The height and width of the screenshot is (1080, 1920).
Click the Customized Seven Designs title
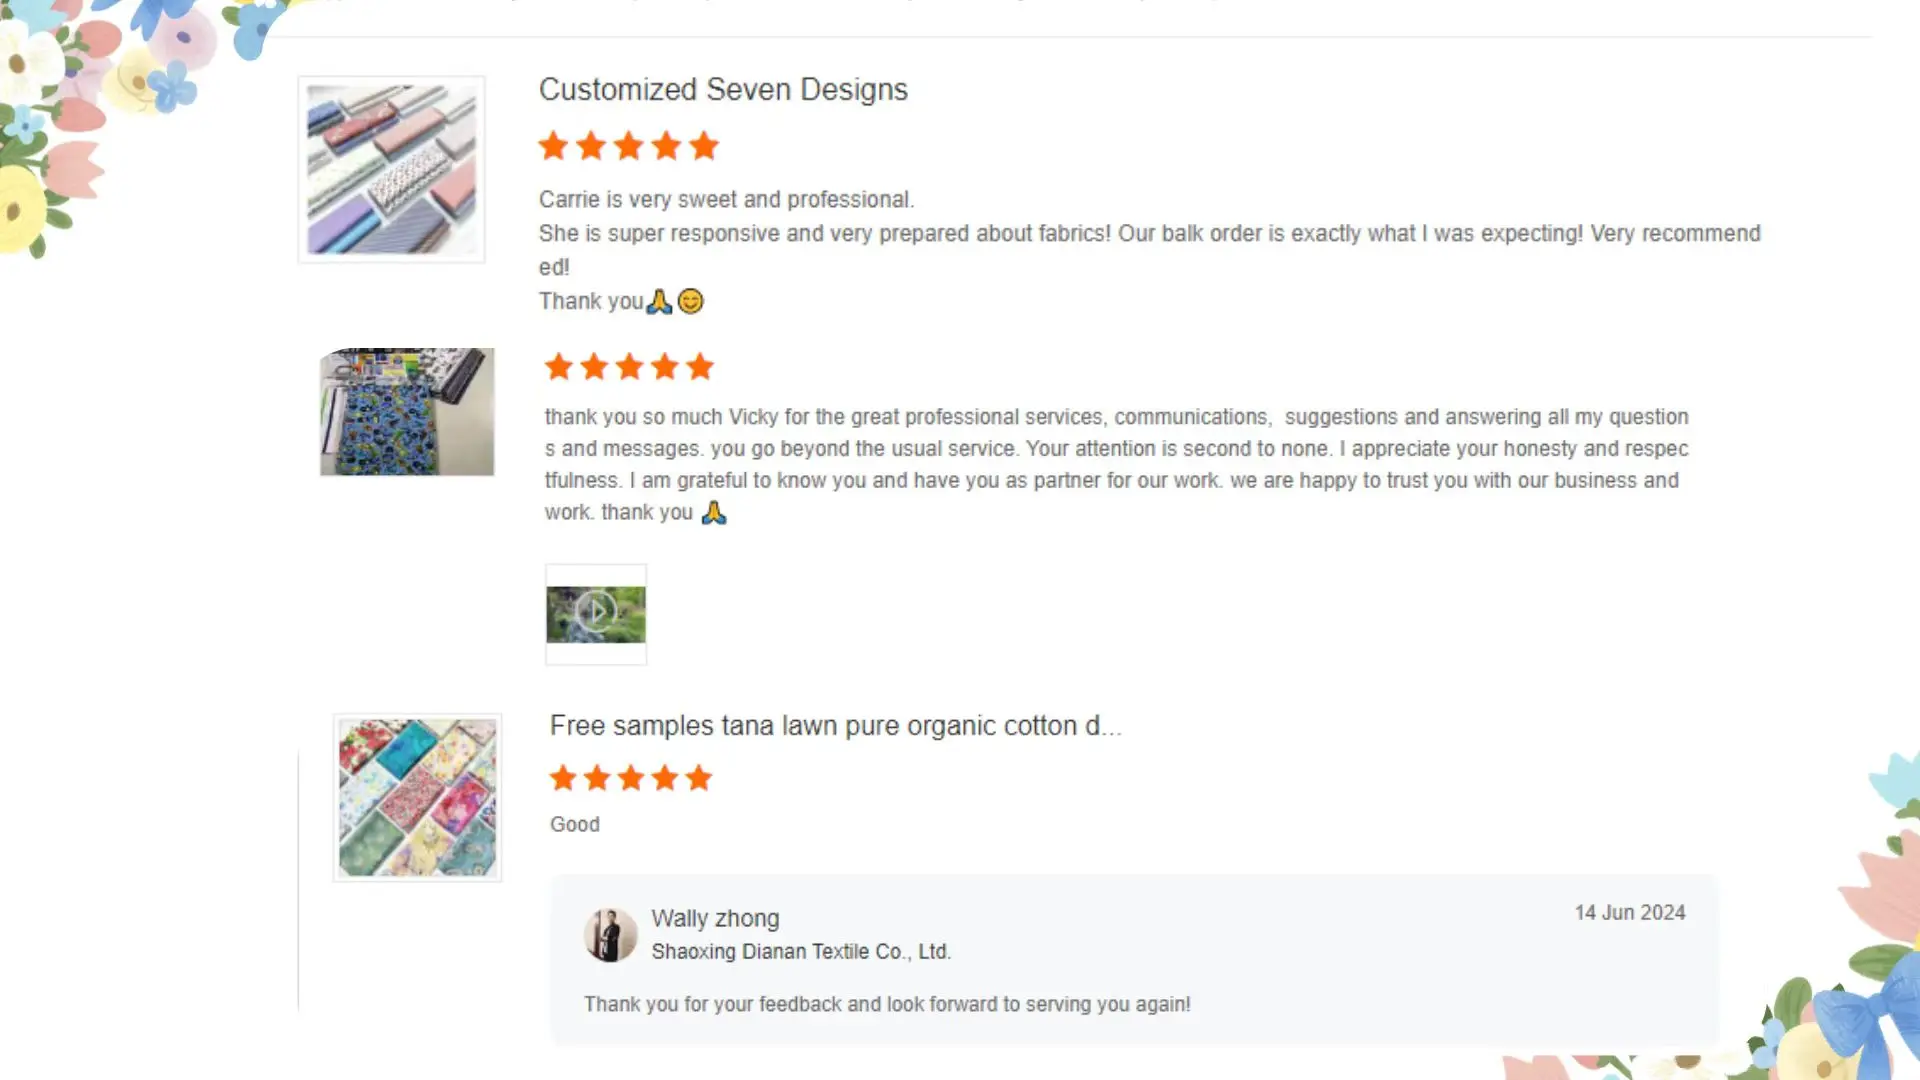[723, 90]
